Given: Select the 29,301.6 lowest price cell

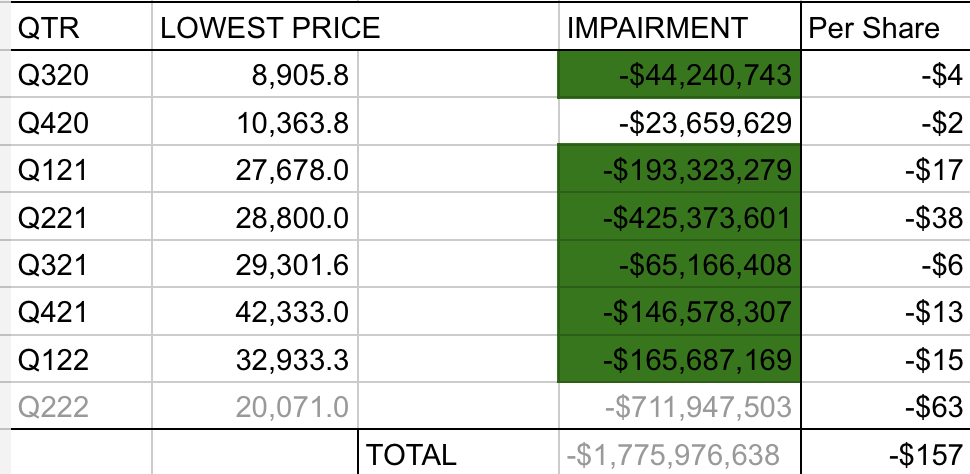Looking at the screenshot, I should 255,264.
